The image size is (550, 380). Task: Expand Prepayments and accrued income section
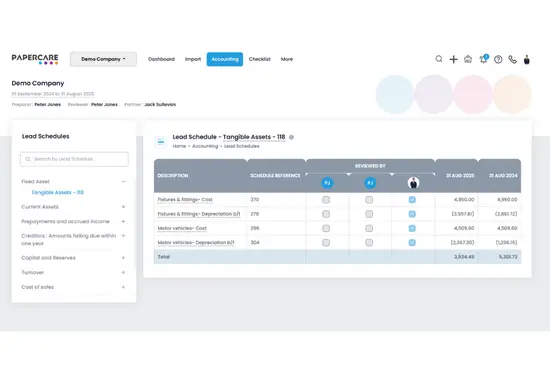(123, 221)
